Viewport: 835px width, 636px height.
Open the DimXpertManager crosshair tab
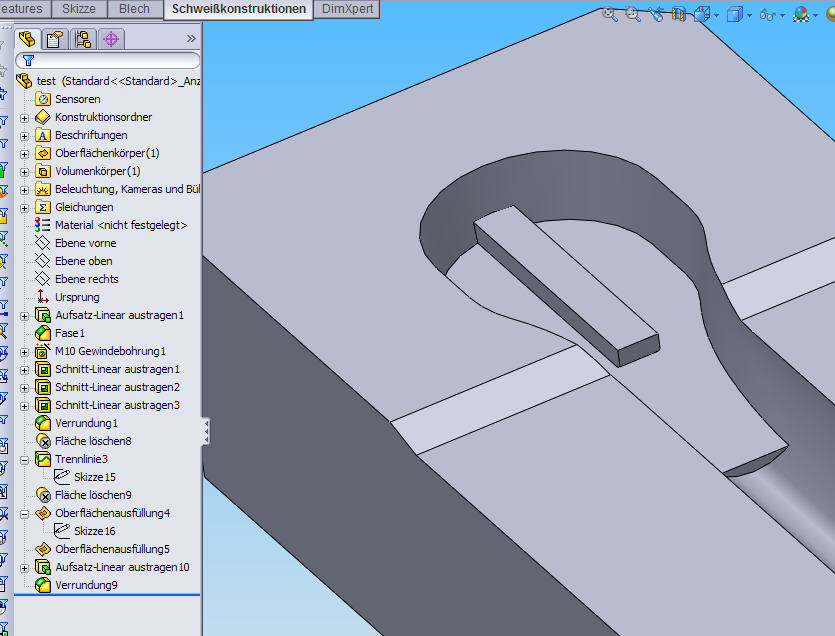(111, 39)
